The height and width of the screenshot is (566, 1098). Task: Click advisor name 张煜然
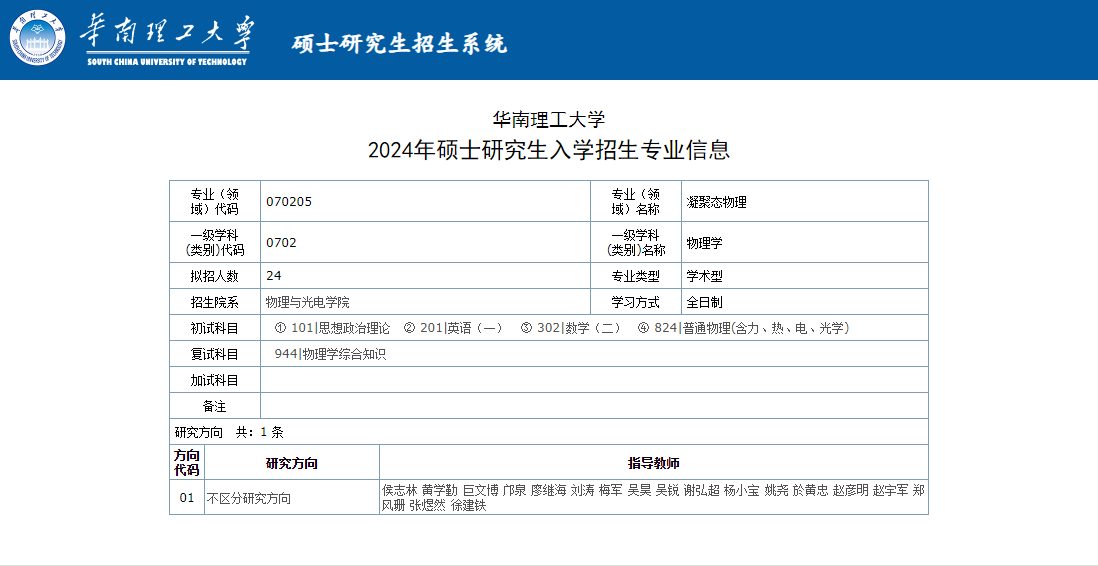click(x=427, y=506)
